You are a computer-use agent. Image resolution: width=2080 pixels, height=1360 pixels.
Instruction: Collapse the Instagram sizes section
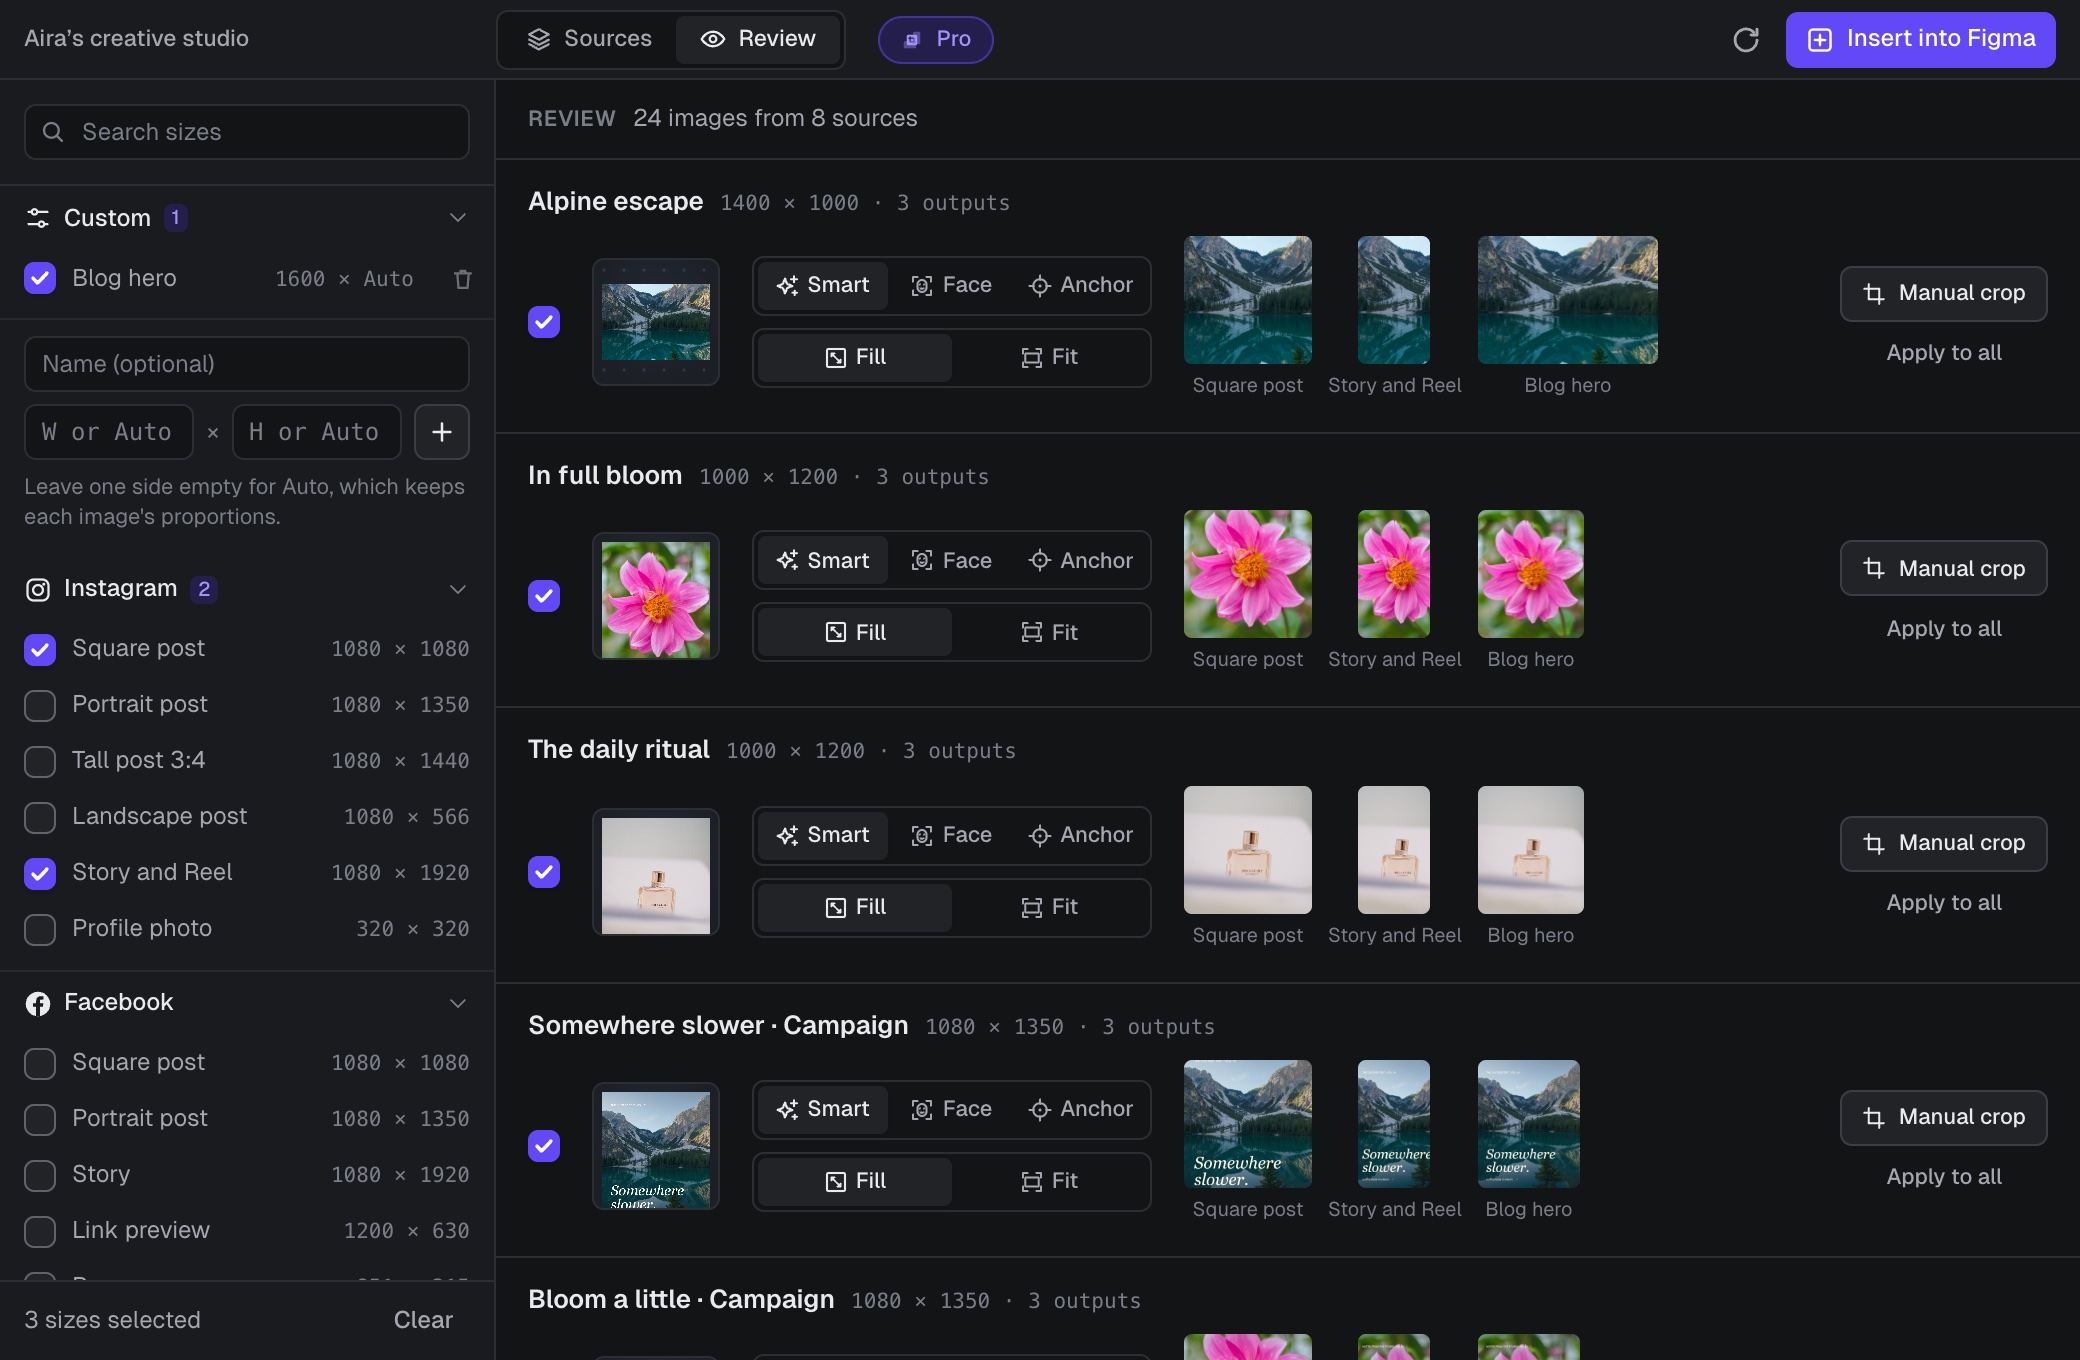458,589
